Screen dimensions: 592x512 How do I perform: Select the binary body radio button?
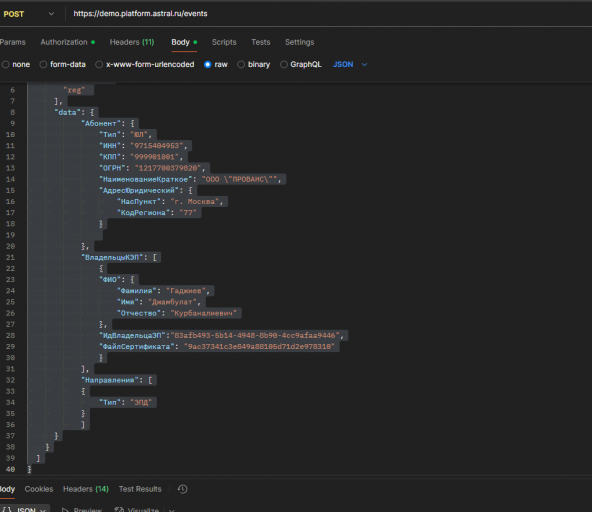pyautogui.click(x=241, y=65)
